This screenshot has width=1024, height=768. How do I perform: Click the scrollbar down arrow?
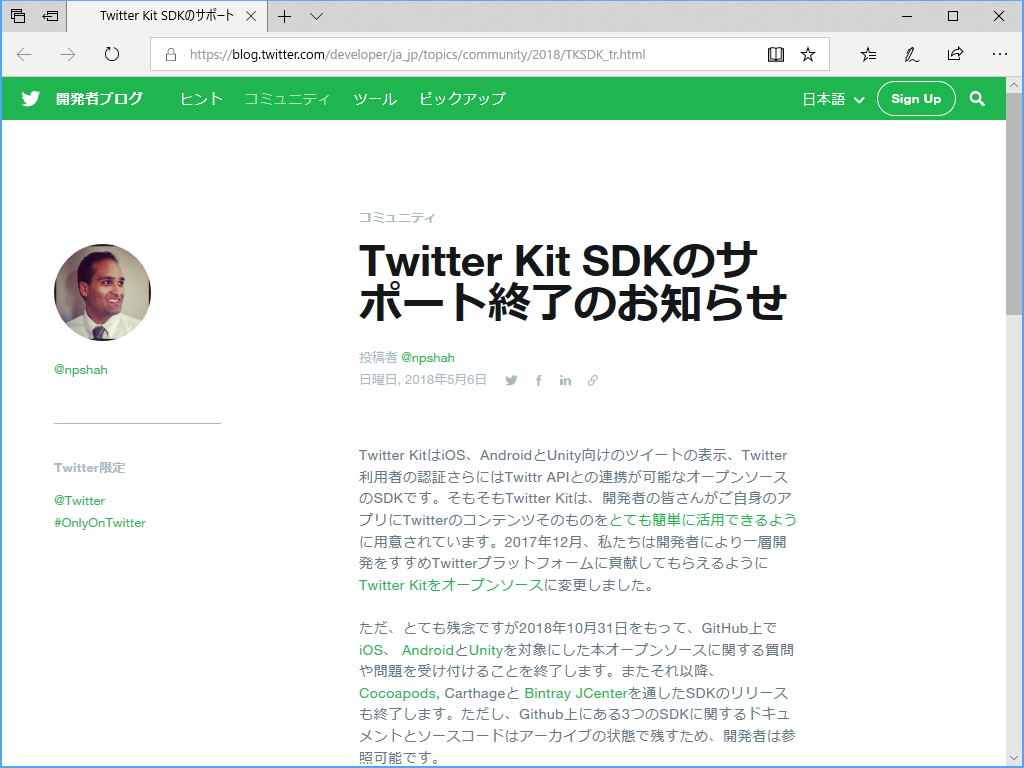pos(1014,758)
